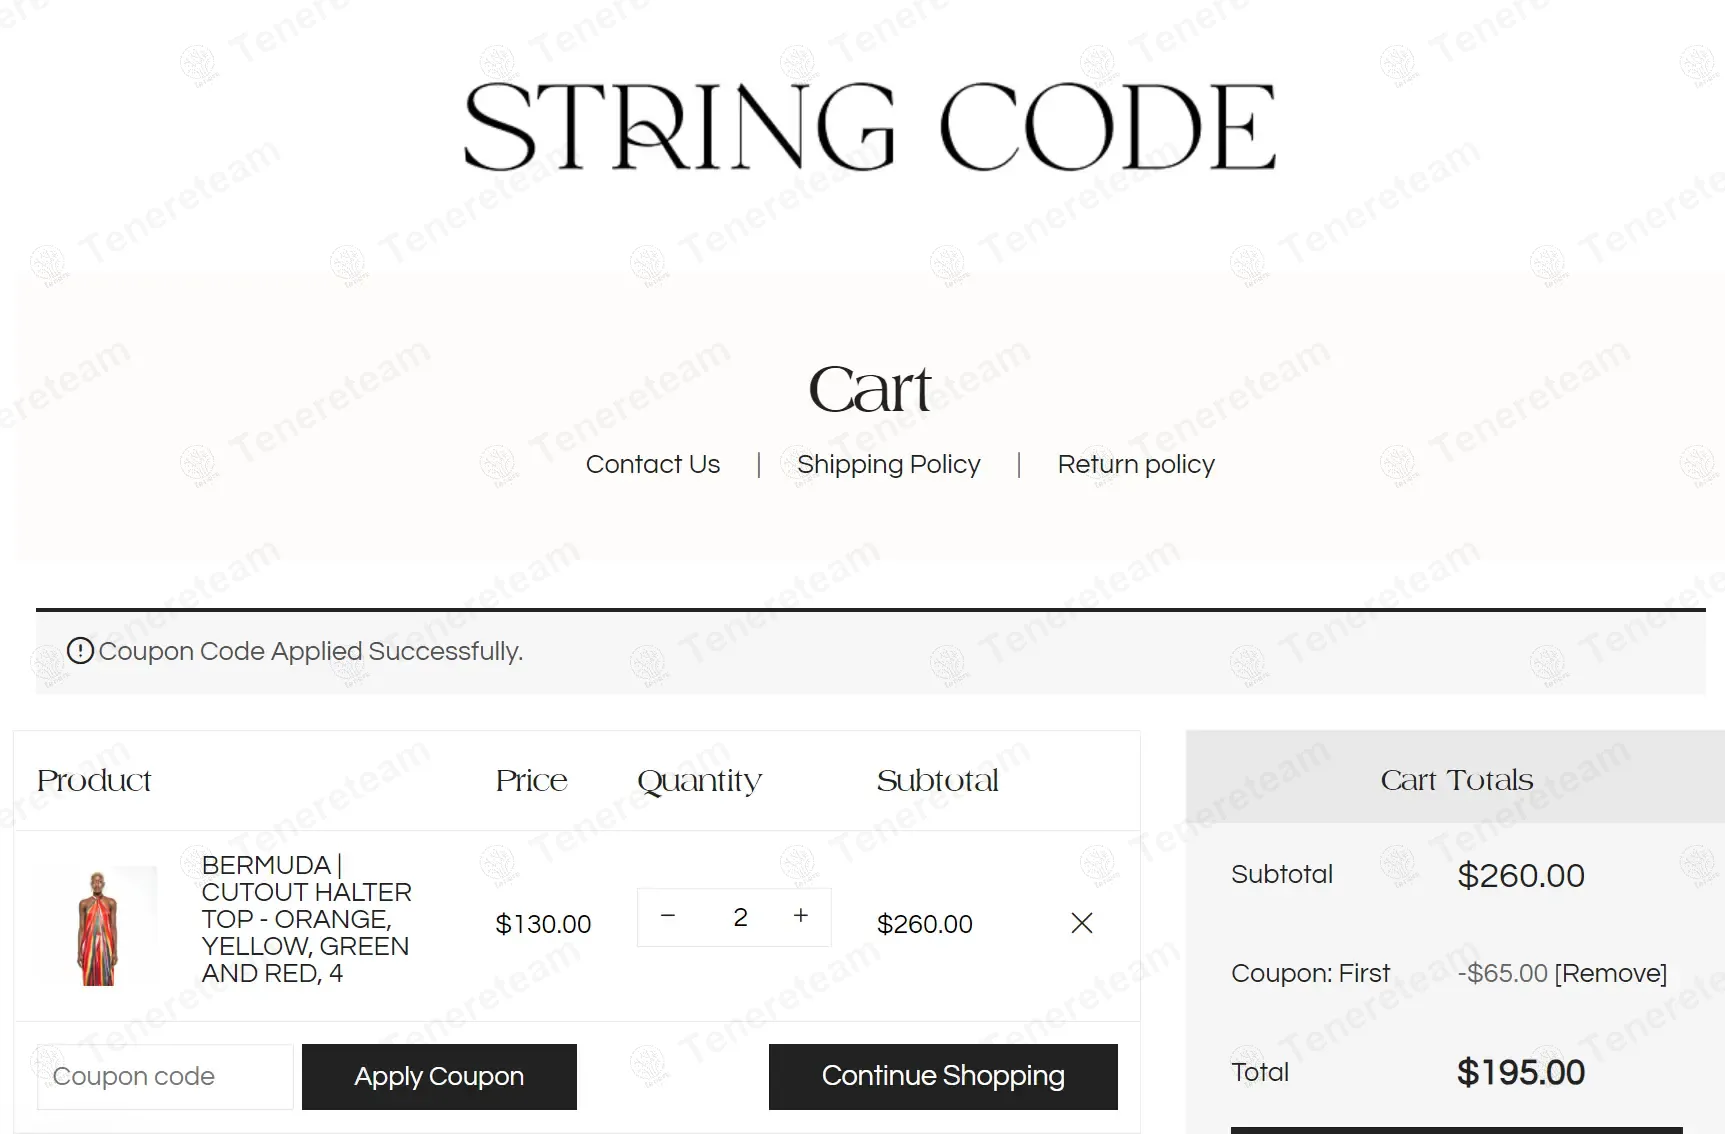This screenshot has height=1134, width=1725.
Task: Click the info icon in coupon notice
Action: coord(80,651)
